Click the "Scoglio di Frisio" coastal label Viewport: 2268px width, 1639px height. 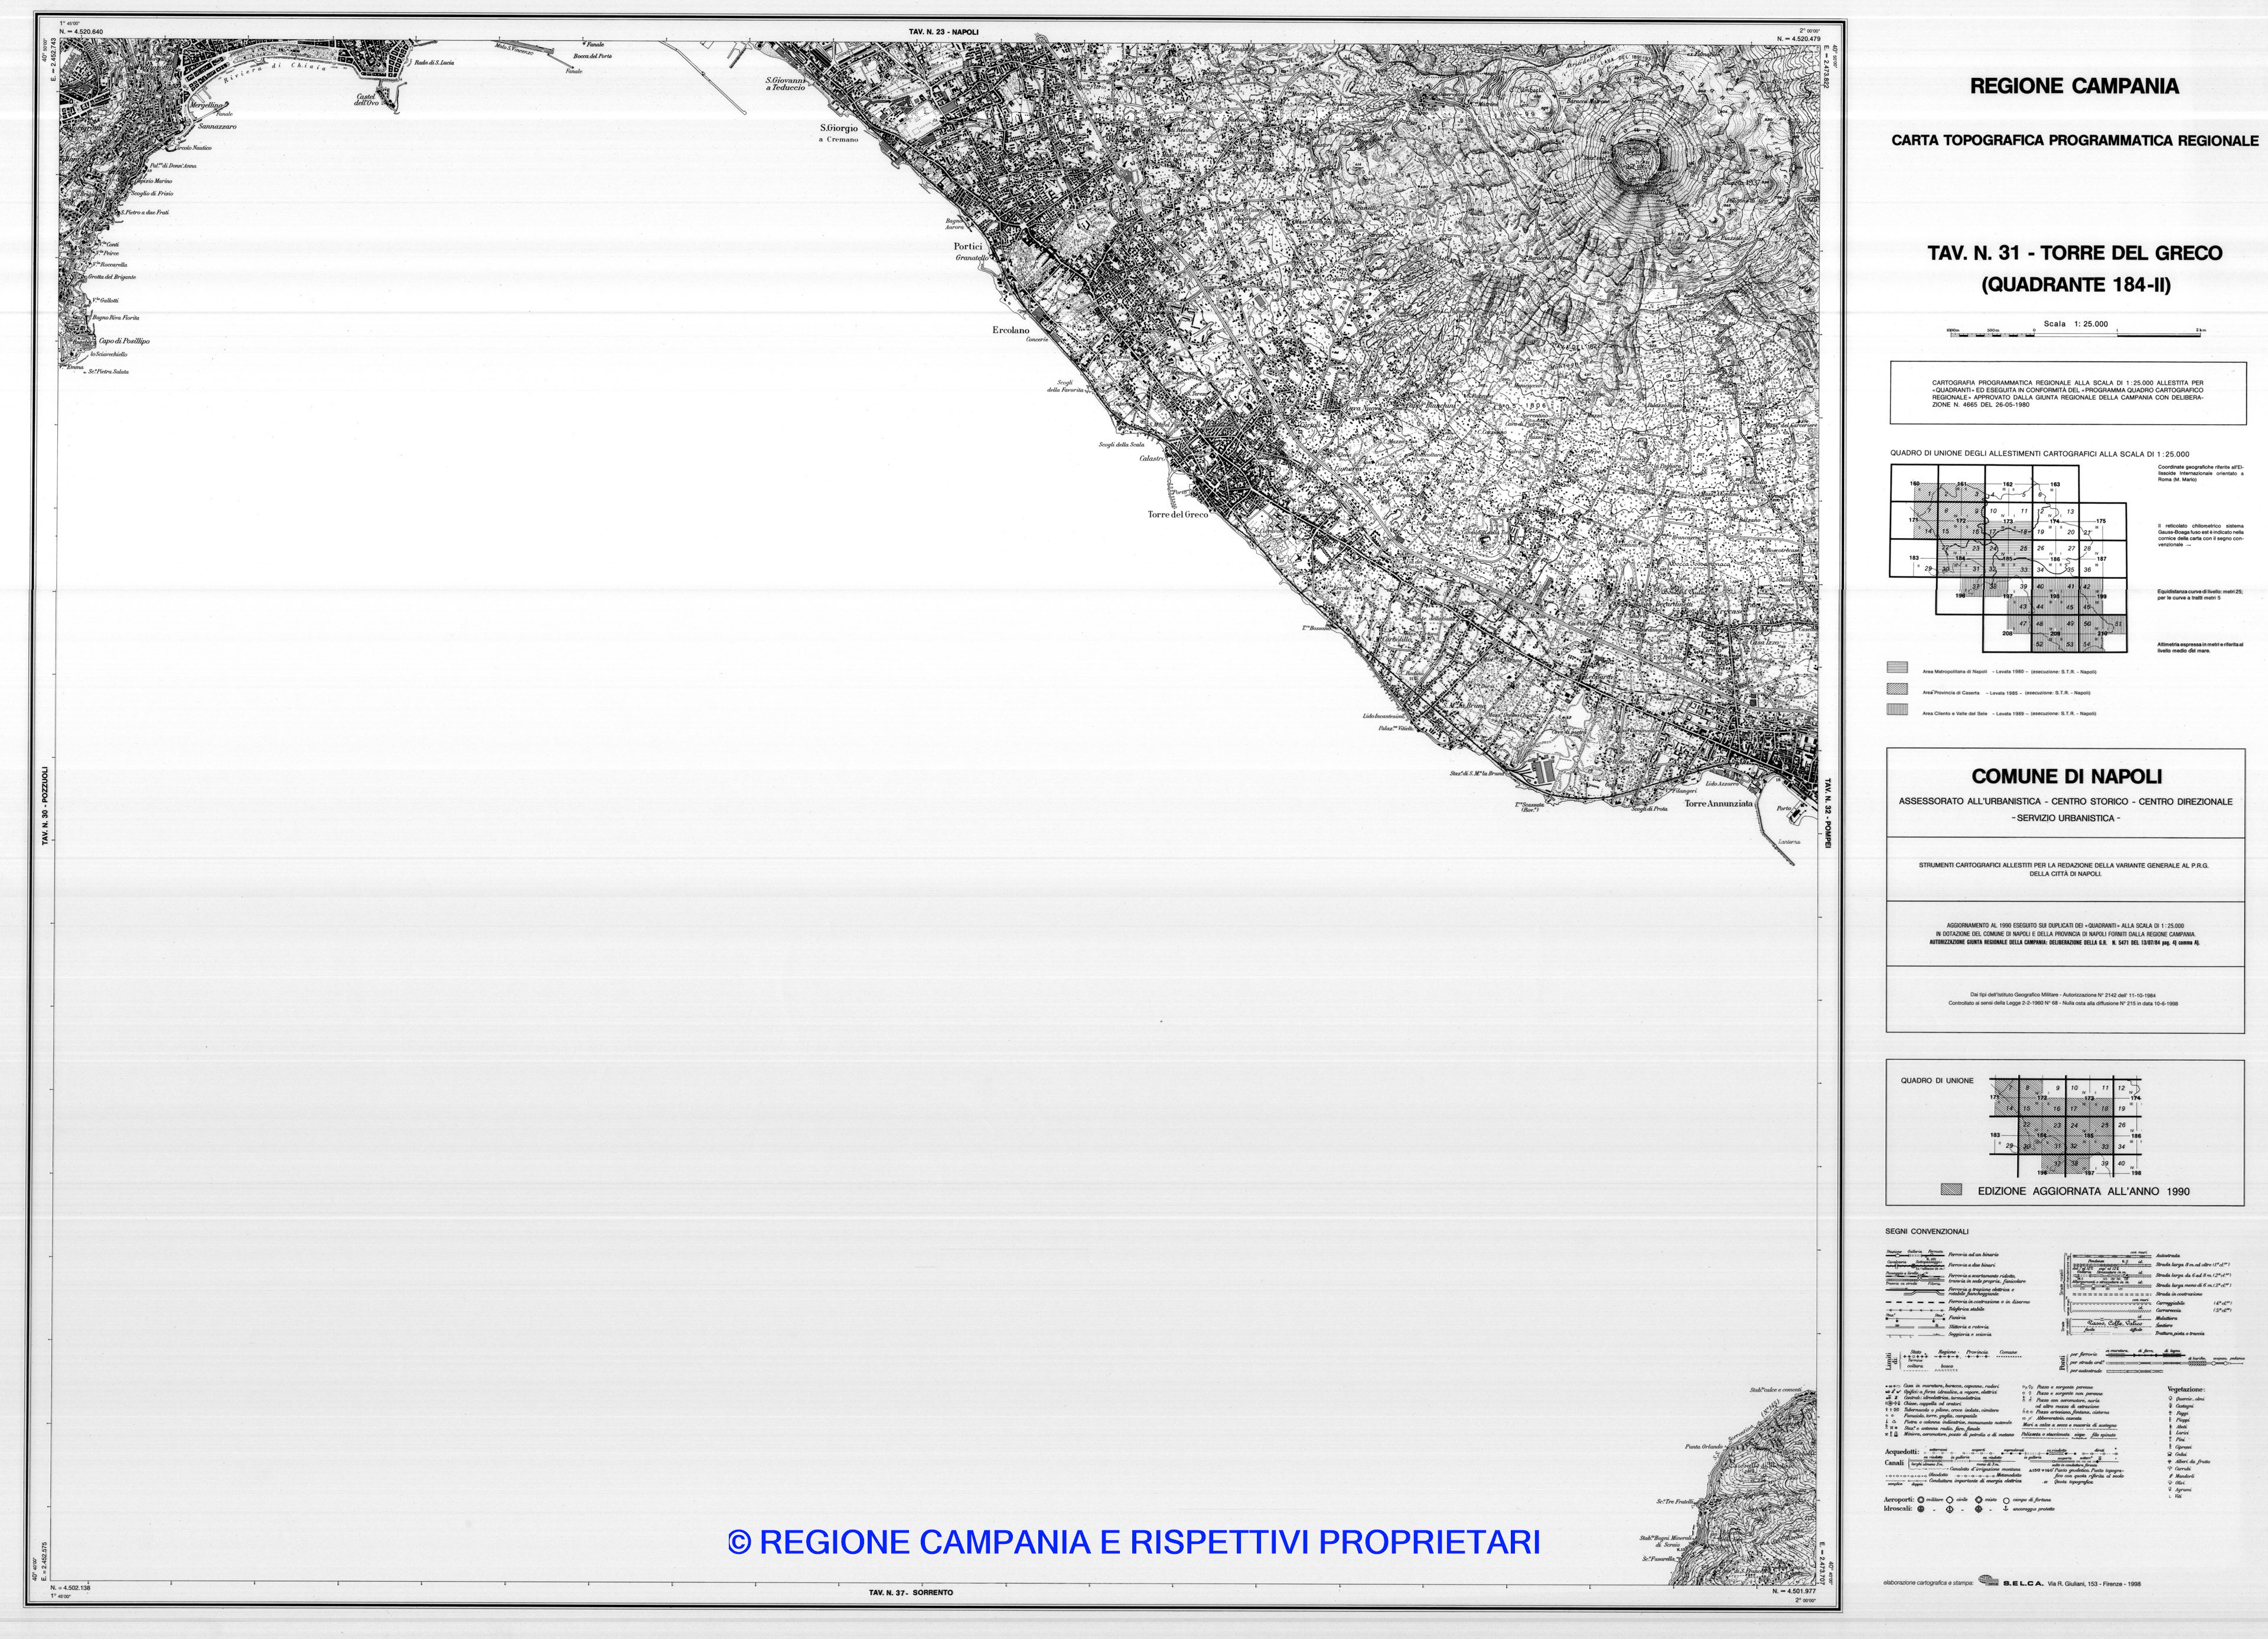[x=151, y=193]
